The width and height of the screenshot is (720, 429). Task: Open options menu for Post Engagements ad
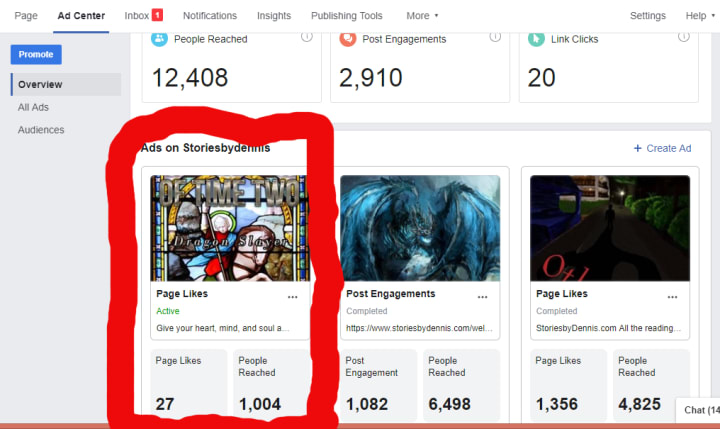coord(482,297)
